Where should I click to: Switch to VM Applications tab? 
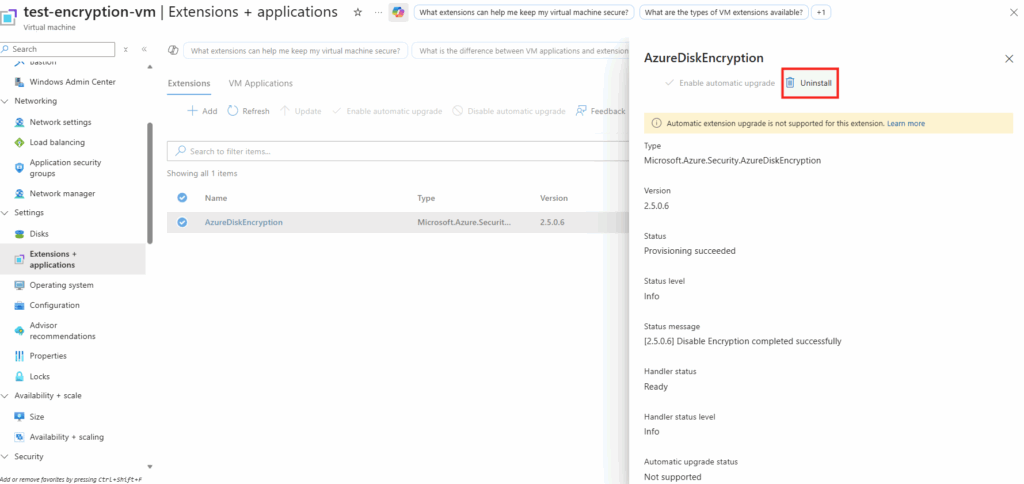pyautogui.click(x=260, y=83)
